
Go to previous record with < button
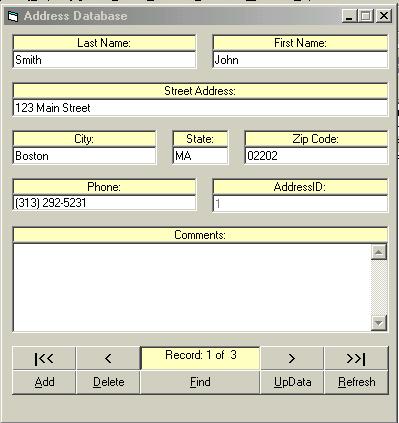pos(108,358)
